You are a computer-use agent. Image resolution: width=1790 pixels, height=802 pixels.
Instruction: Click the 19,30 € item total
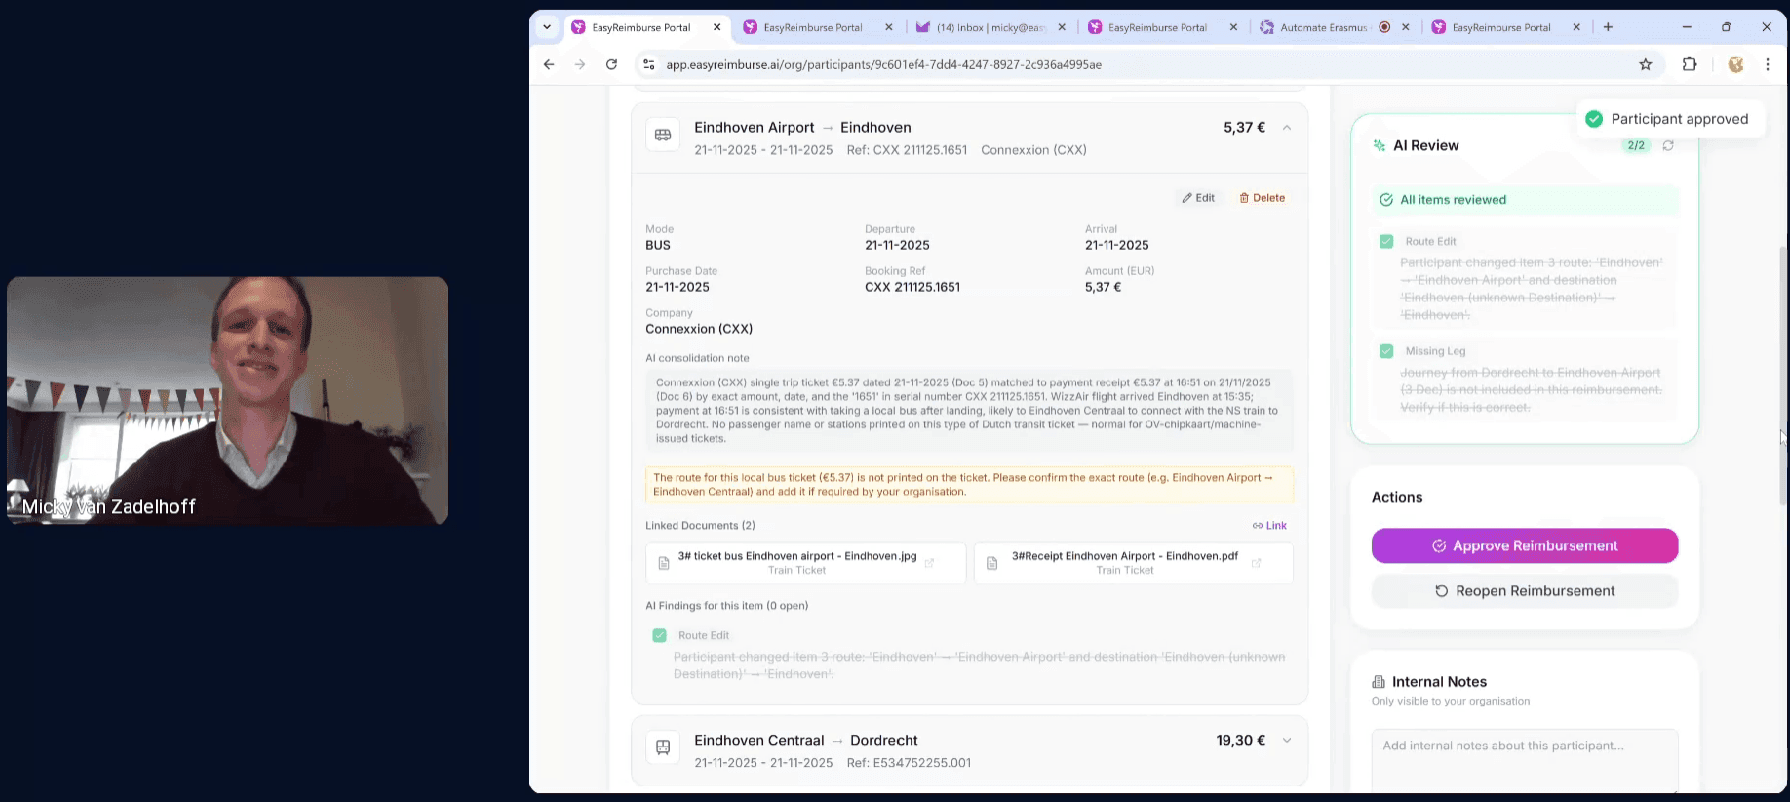click(1241, 741)
